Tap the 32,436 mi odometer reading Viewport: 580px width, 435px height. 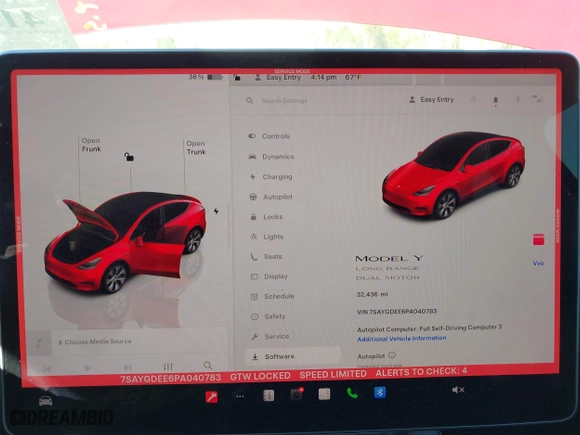click(372, 294)
